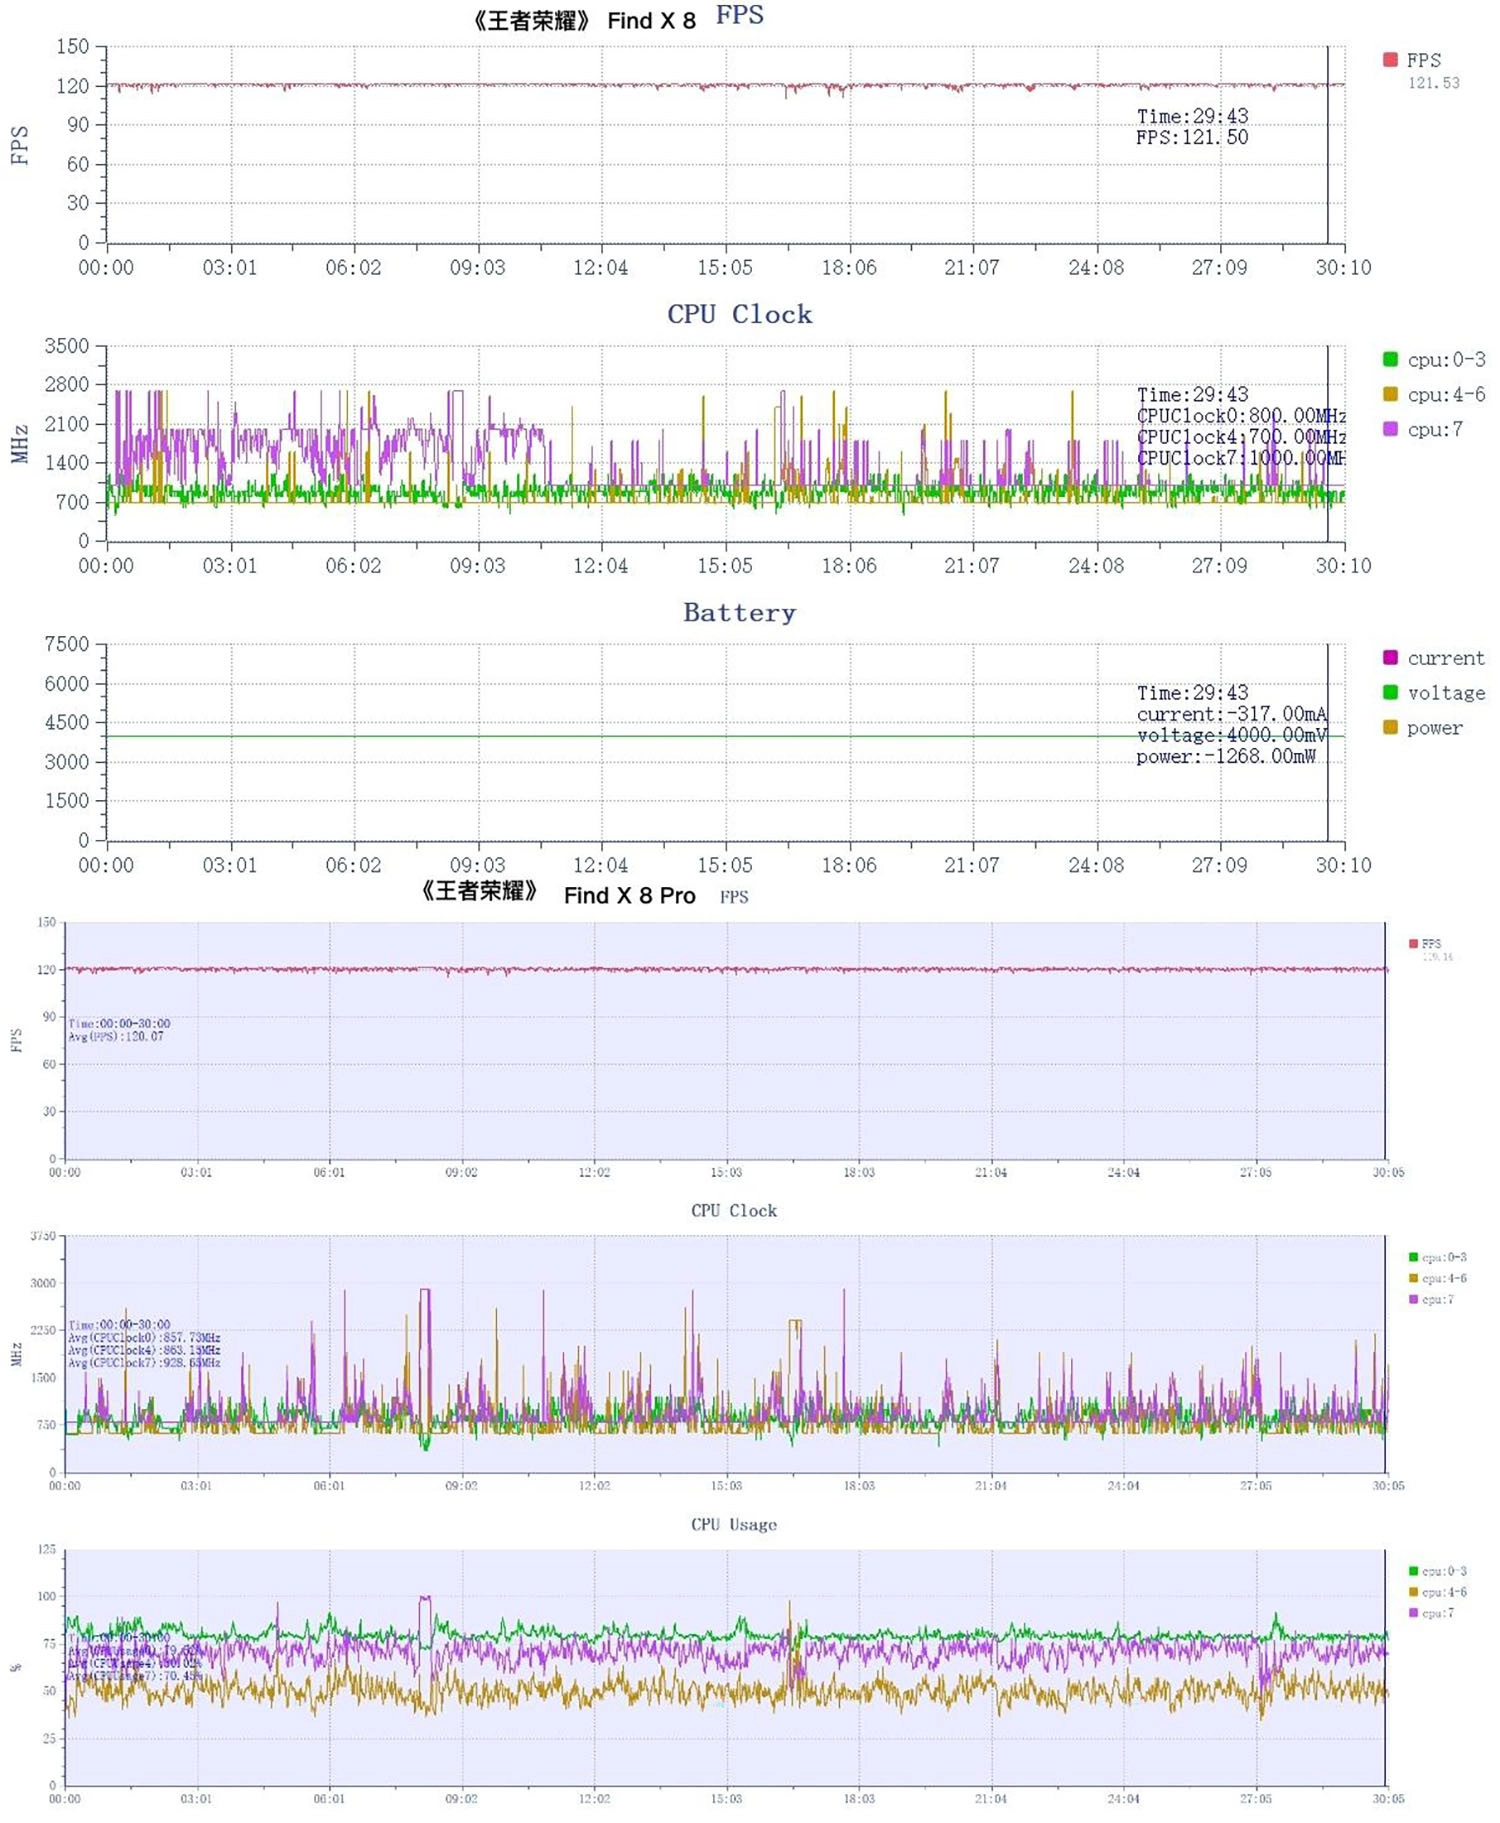Click the 'CPUClock7:1000.00MHz' readout
This screenshot has height=1823, width=1500.
pyautogui.click(x=1241, y=458)
